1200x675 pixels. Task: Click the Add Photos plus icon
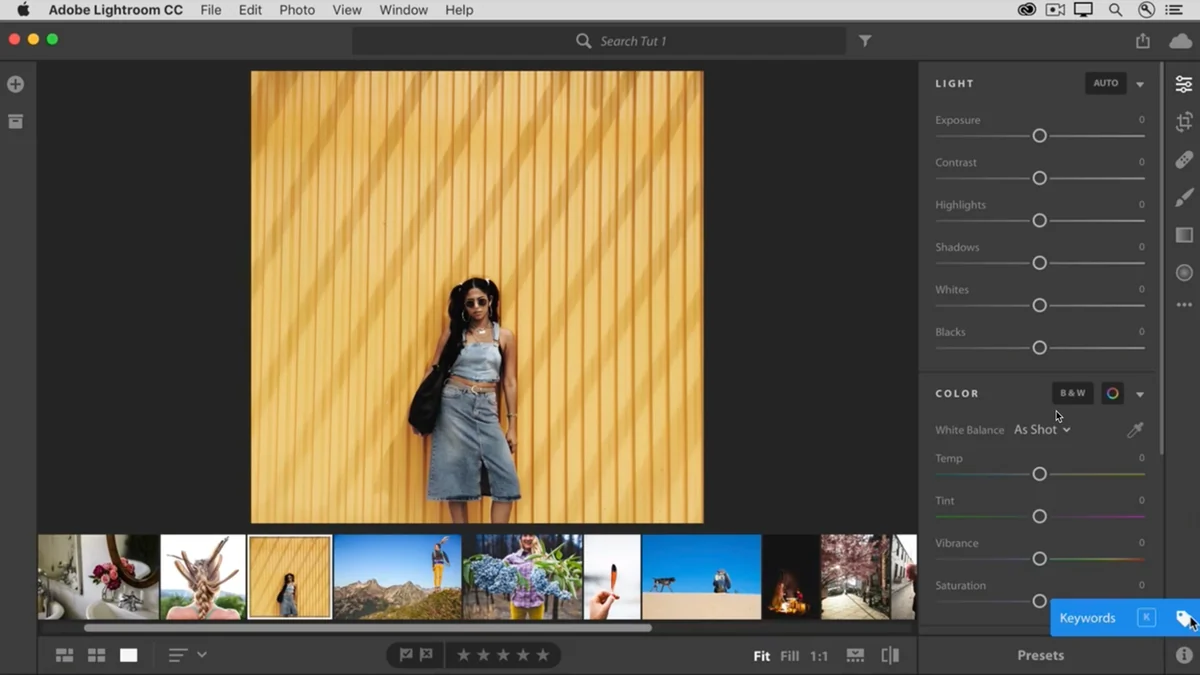pos(15,85)
